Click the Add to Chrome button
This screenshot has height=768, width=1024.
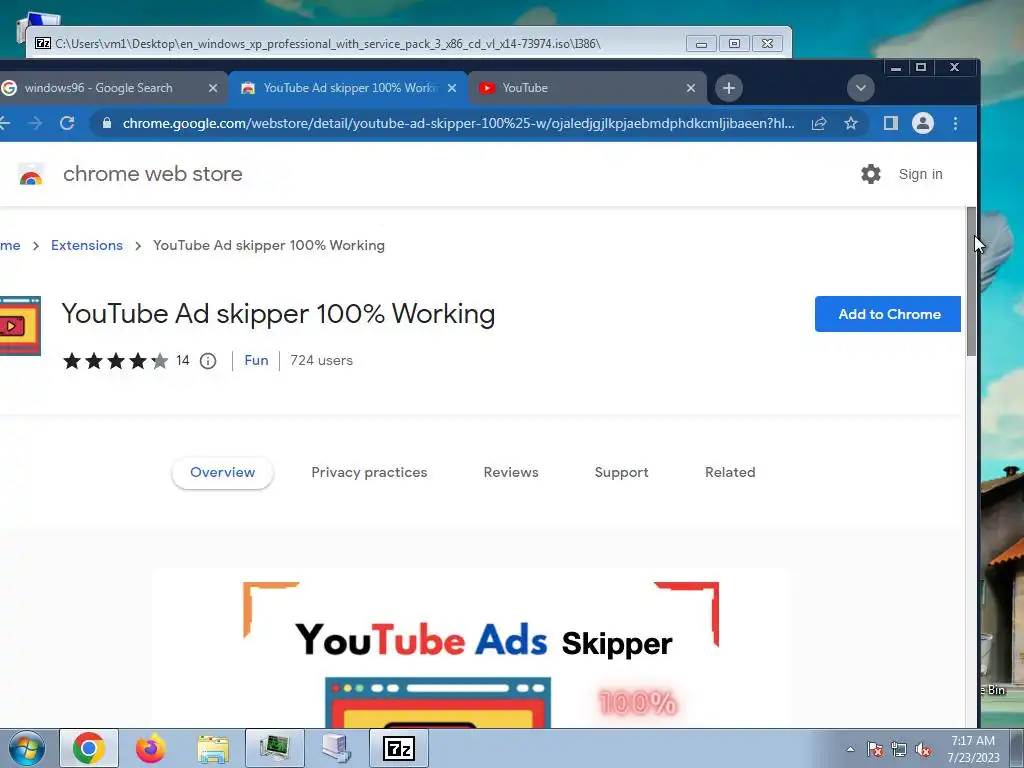pyautogui.click(x=888, y=314)
